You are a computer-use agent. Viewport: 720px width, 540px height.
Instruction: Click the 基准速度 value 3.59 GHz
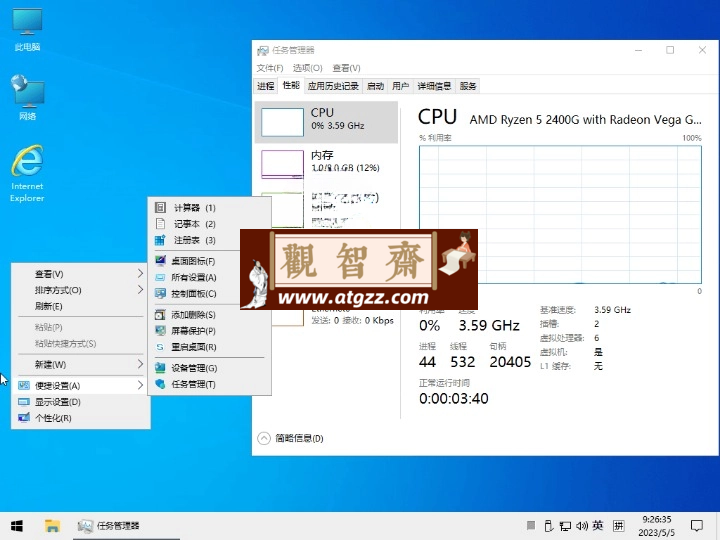click(613, 310)
